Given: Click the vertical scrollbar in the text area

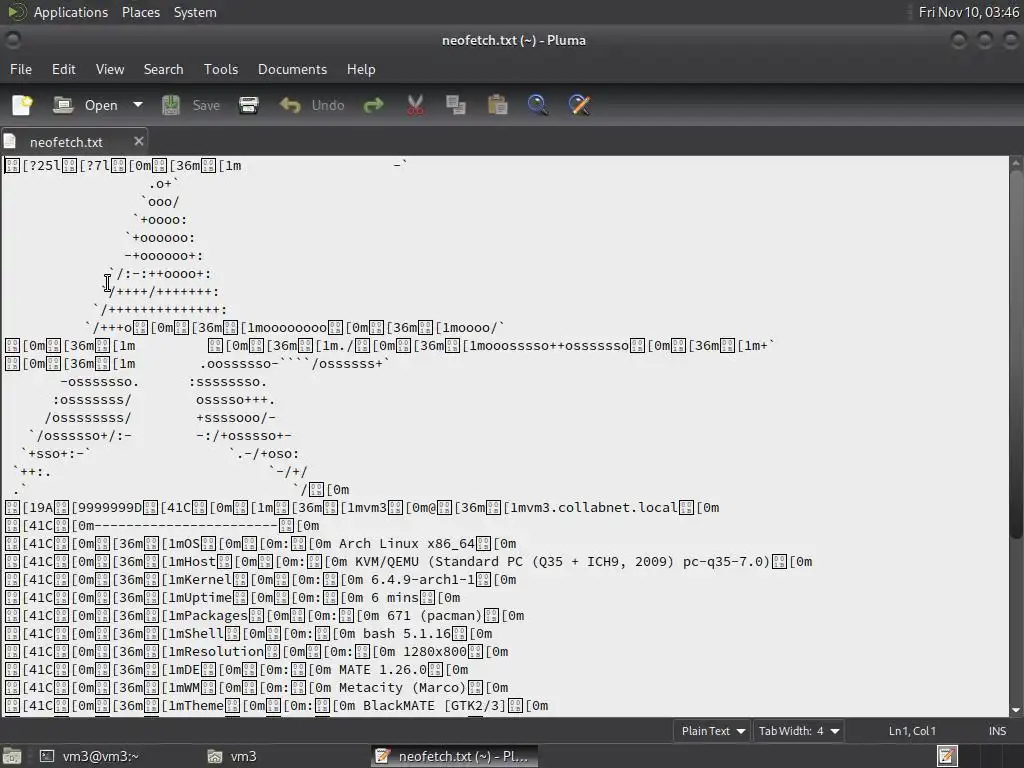Looking at the screenshot, I should point(1016,353).
